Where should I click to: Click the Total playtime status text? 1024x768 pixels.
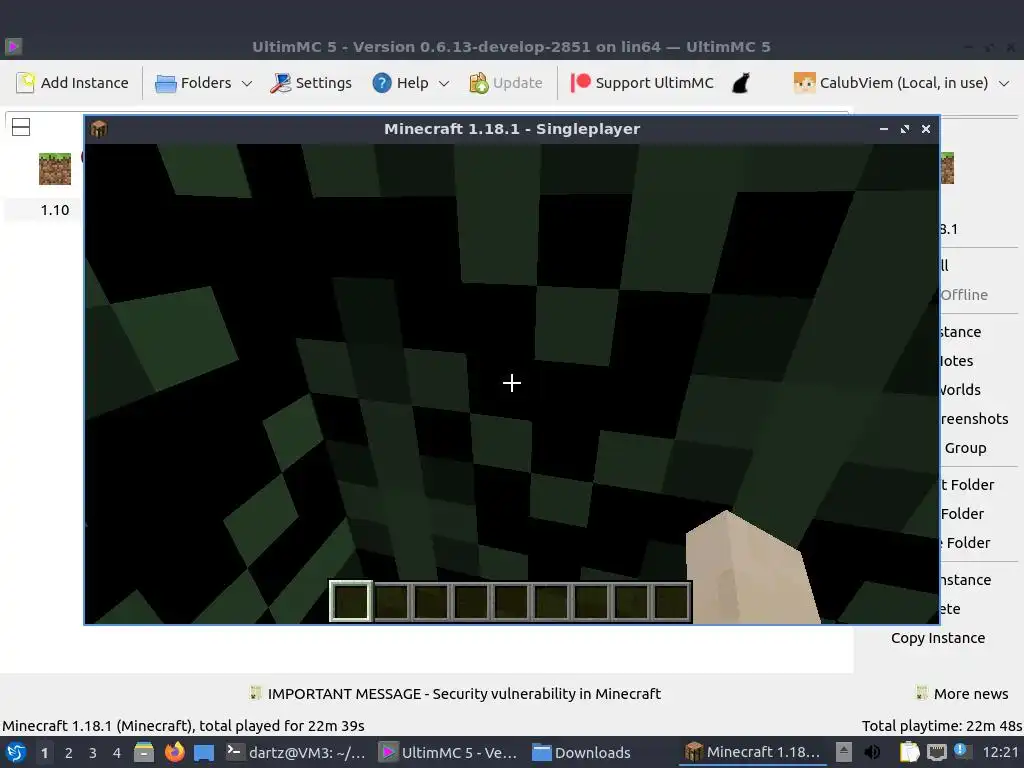pos(942,726)
